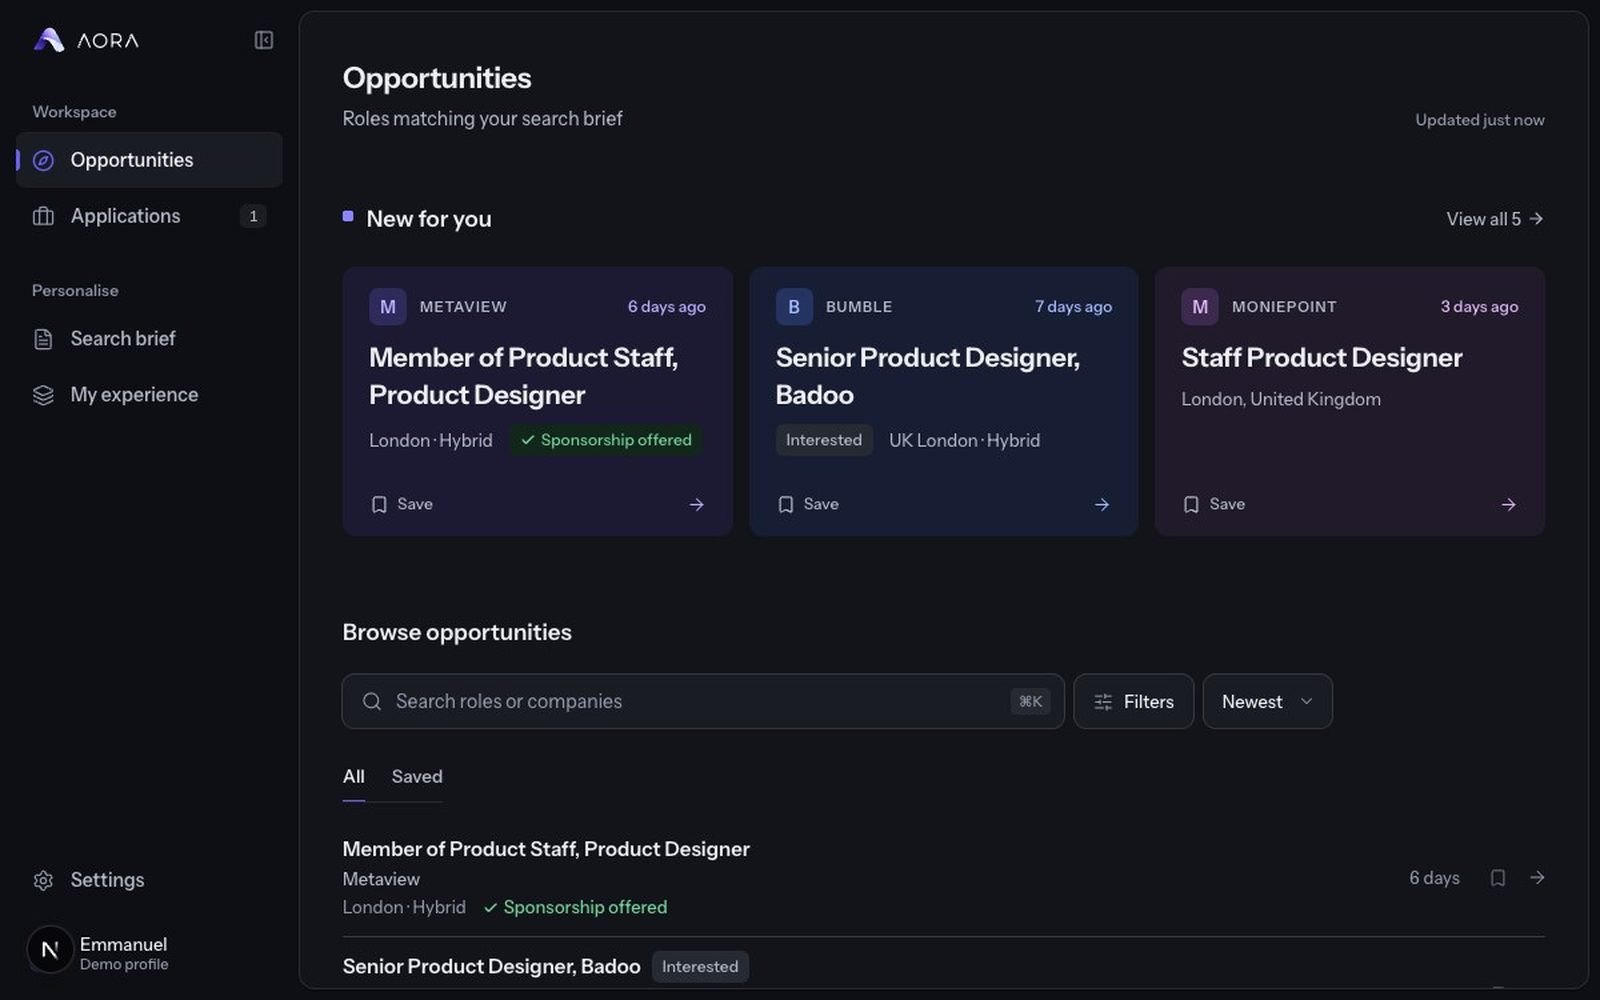The image size is (1600, 1000).
Task: Click the Search roles or companies field
Action: point(703,701)
